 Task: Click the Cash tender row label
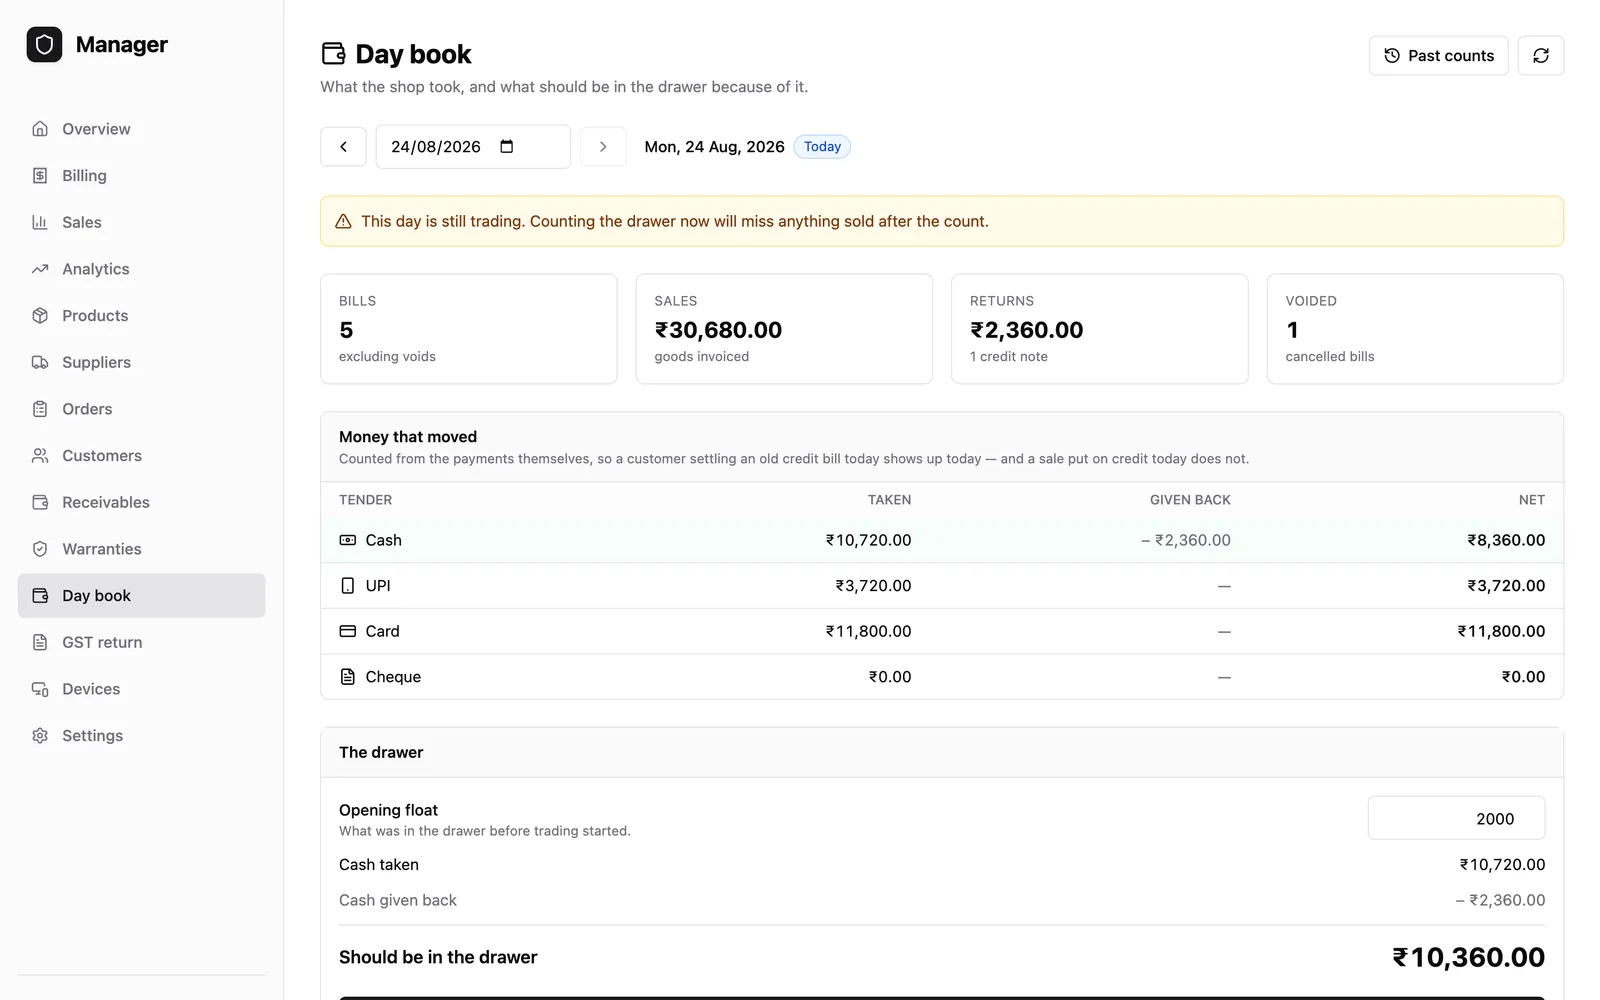(383, 540)
